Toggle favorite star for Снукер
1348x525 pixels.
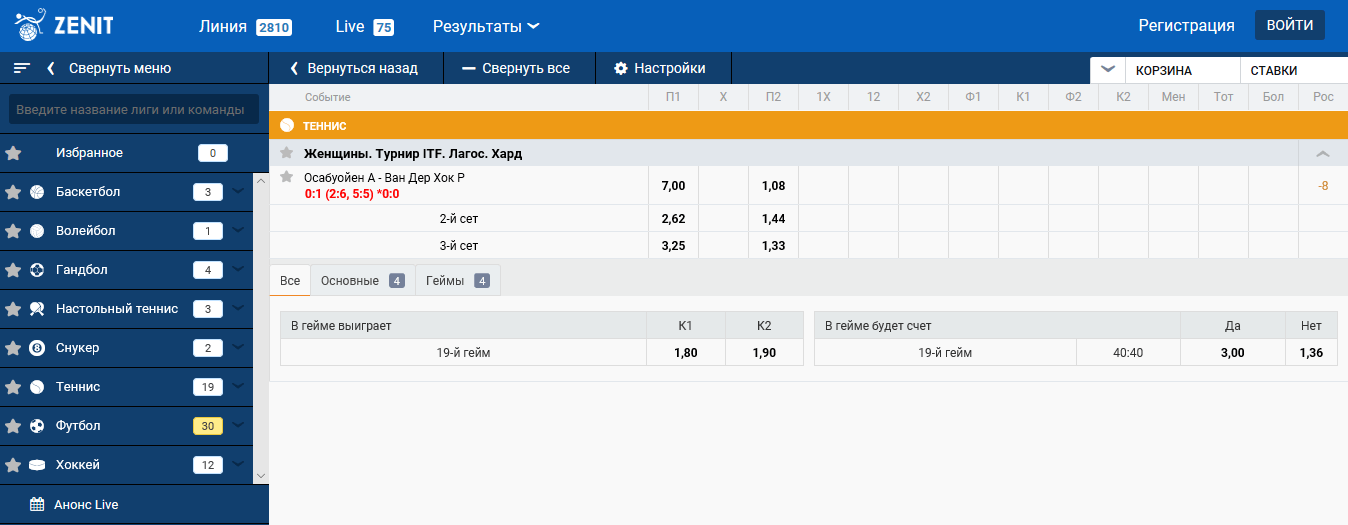coord(13,348)
